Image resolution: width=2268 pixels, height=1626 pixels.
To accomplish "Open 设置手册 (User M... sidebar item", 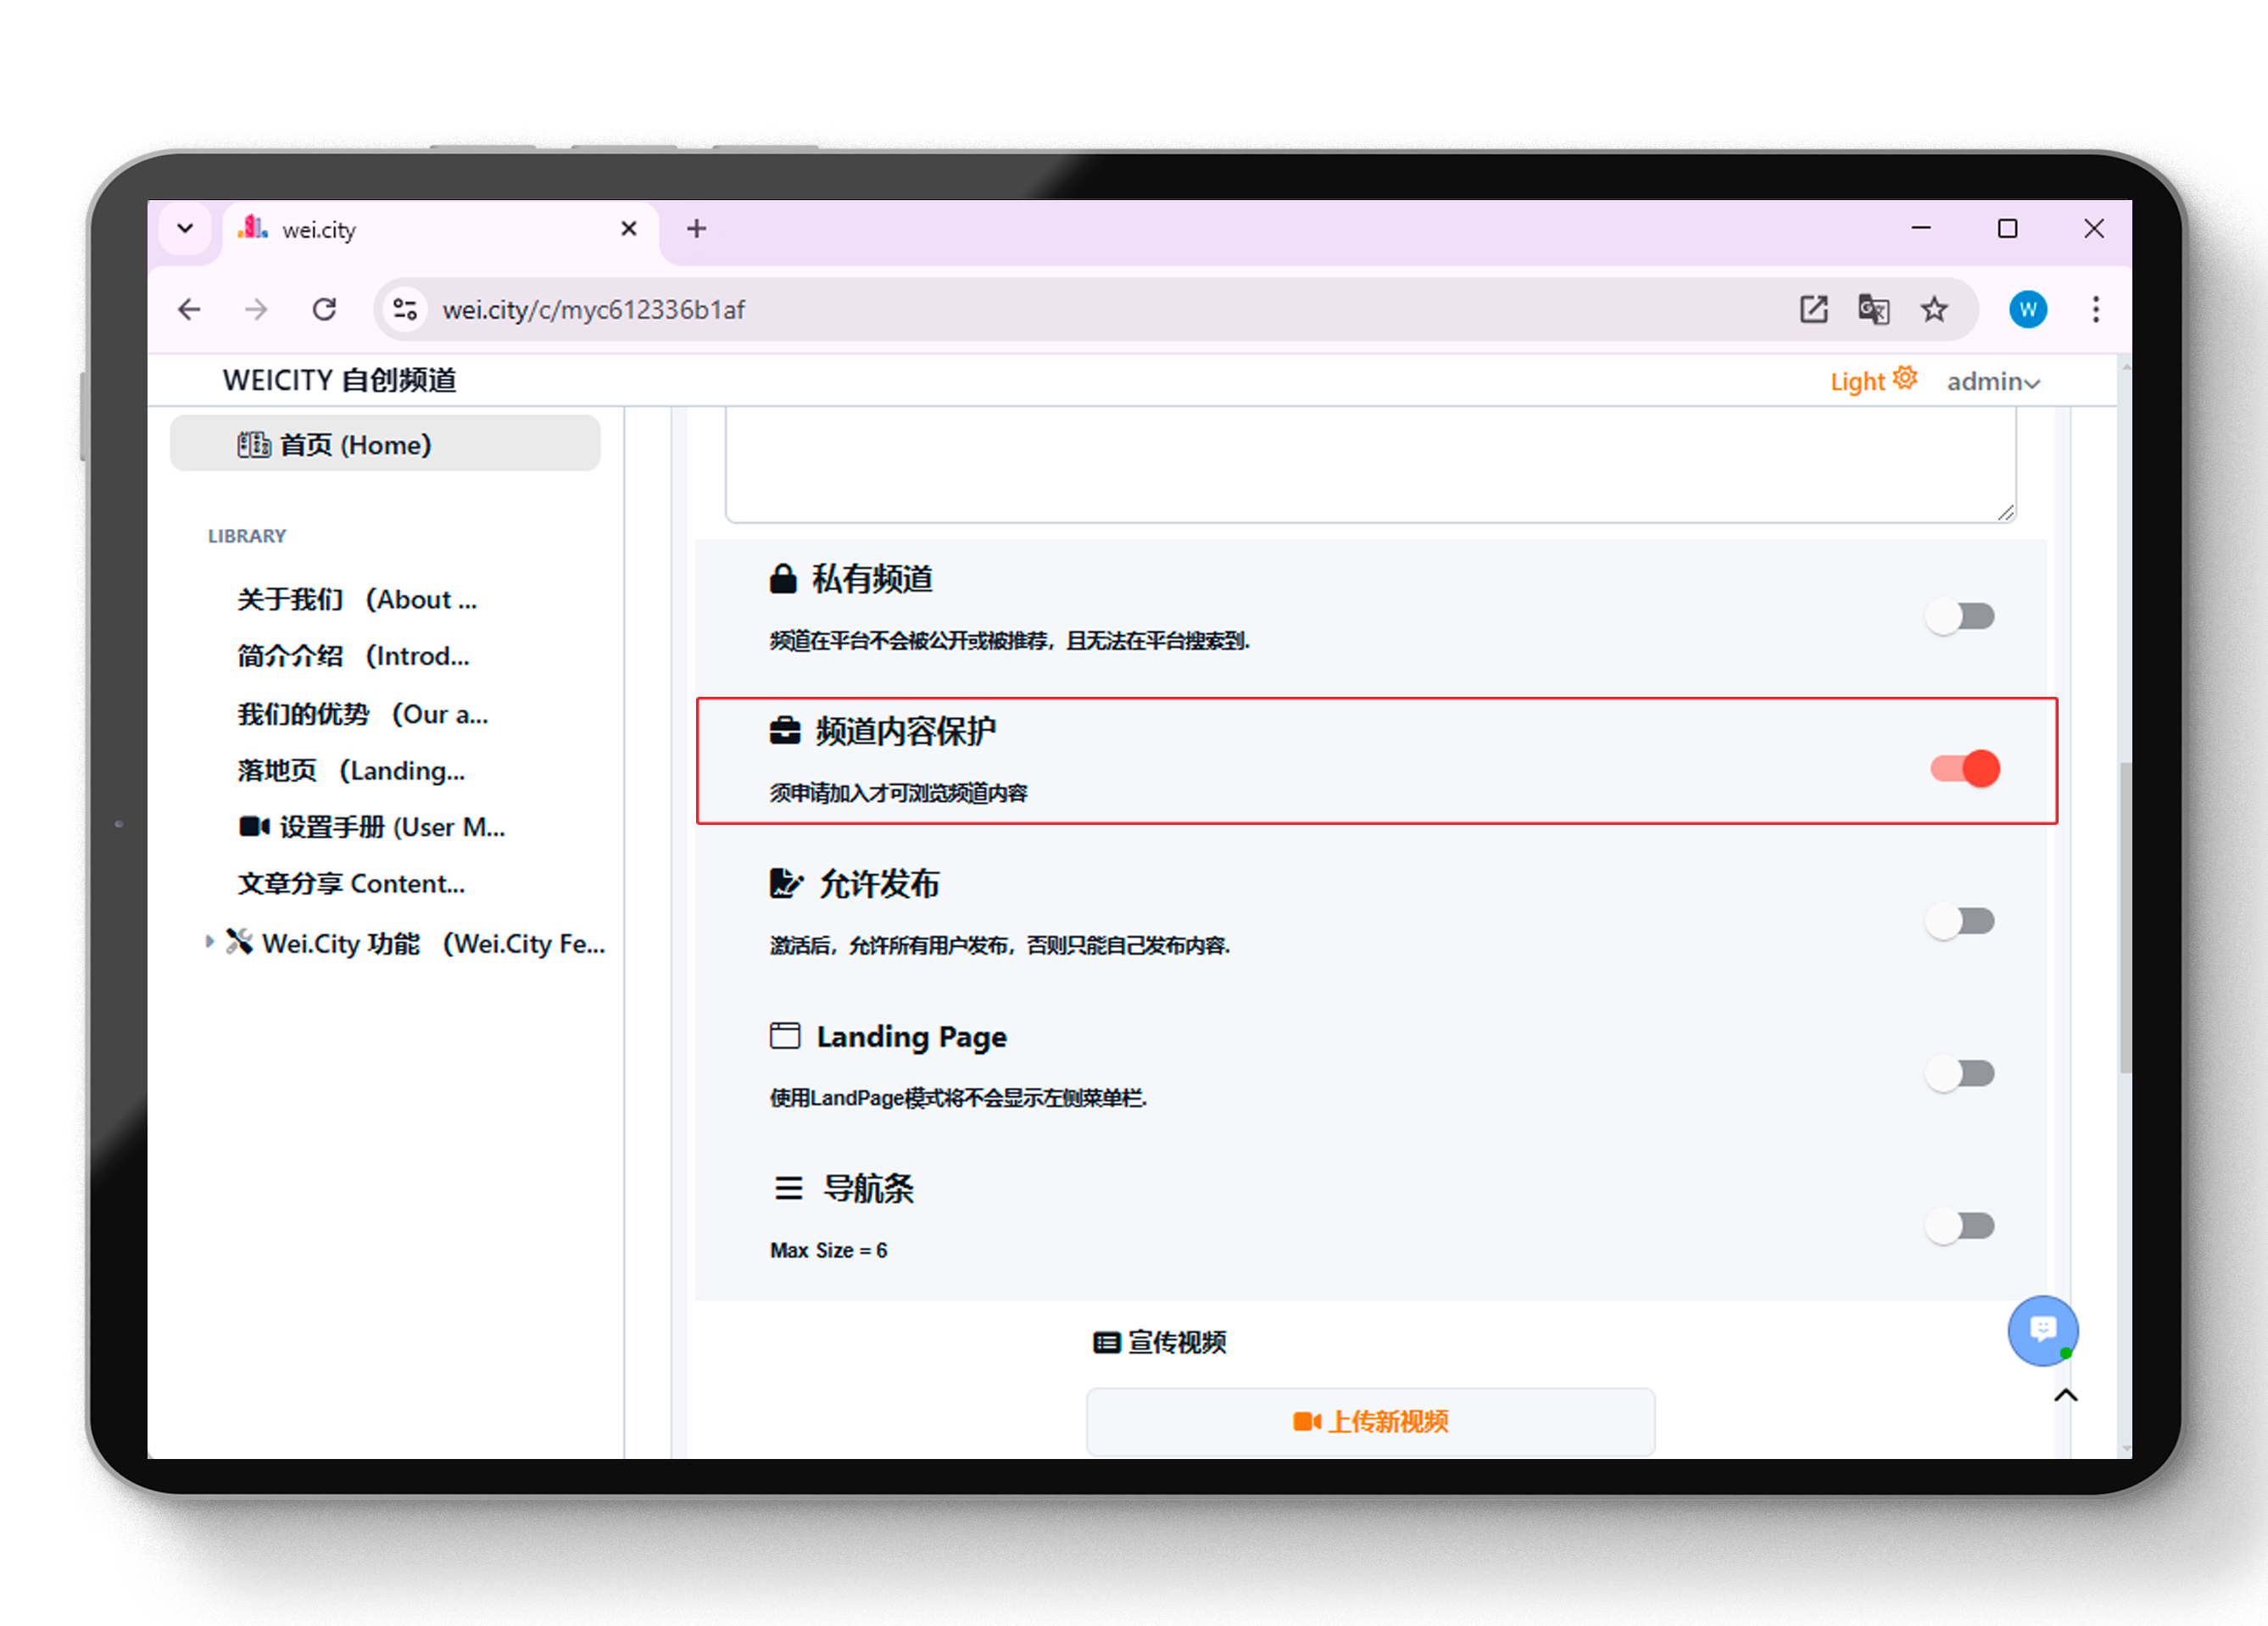I will tap(371, 827).
